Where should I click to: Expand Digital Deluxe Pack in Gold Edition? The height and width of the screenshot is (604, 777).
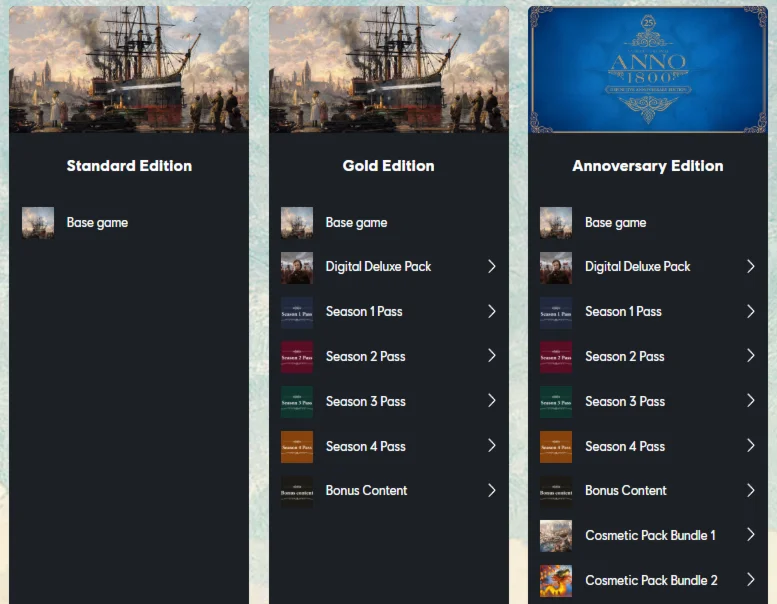[492, 267]
